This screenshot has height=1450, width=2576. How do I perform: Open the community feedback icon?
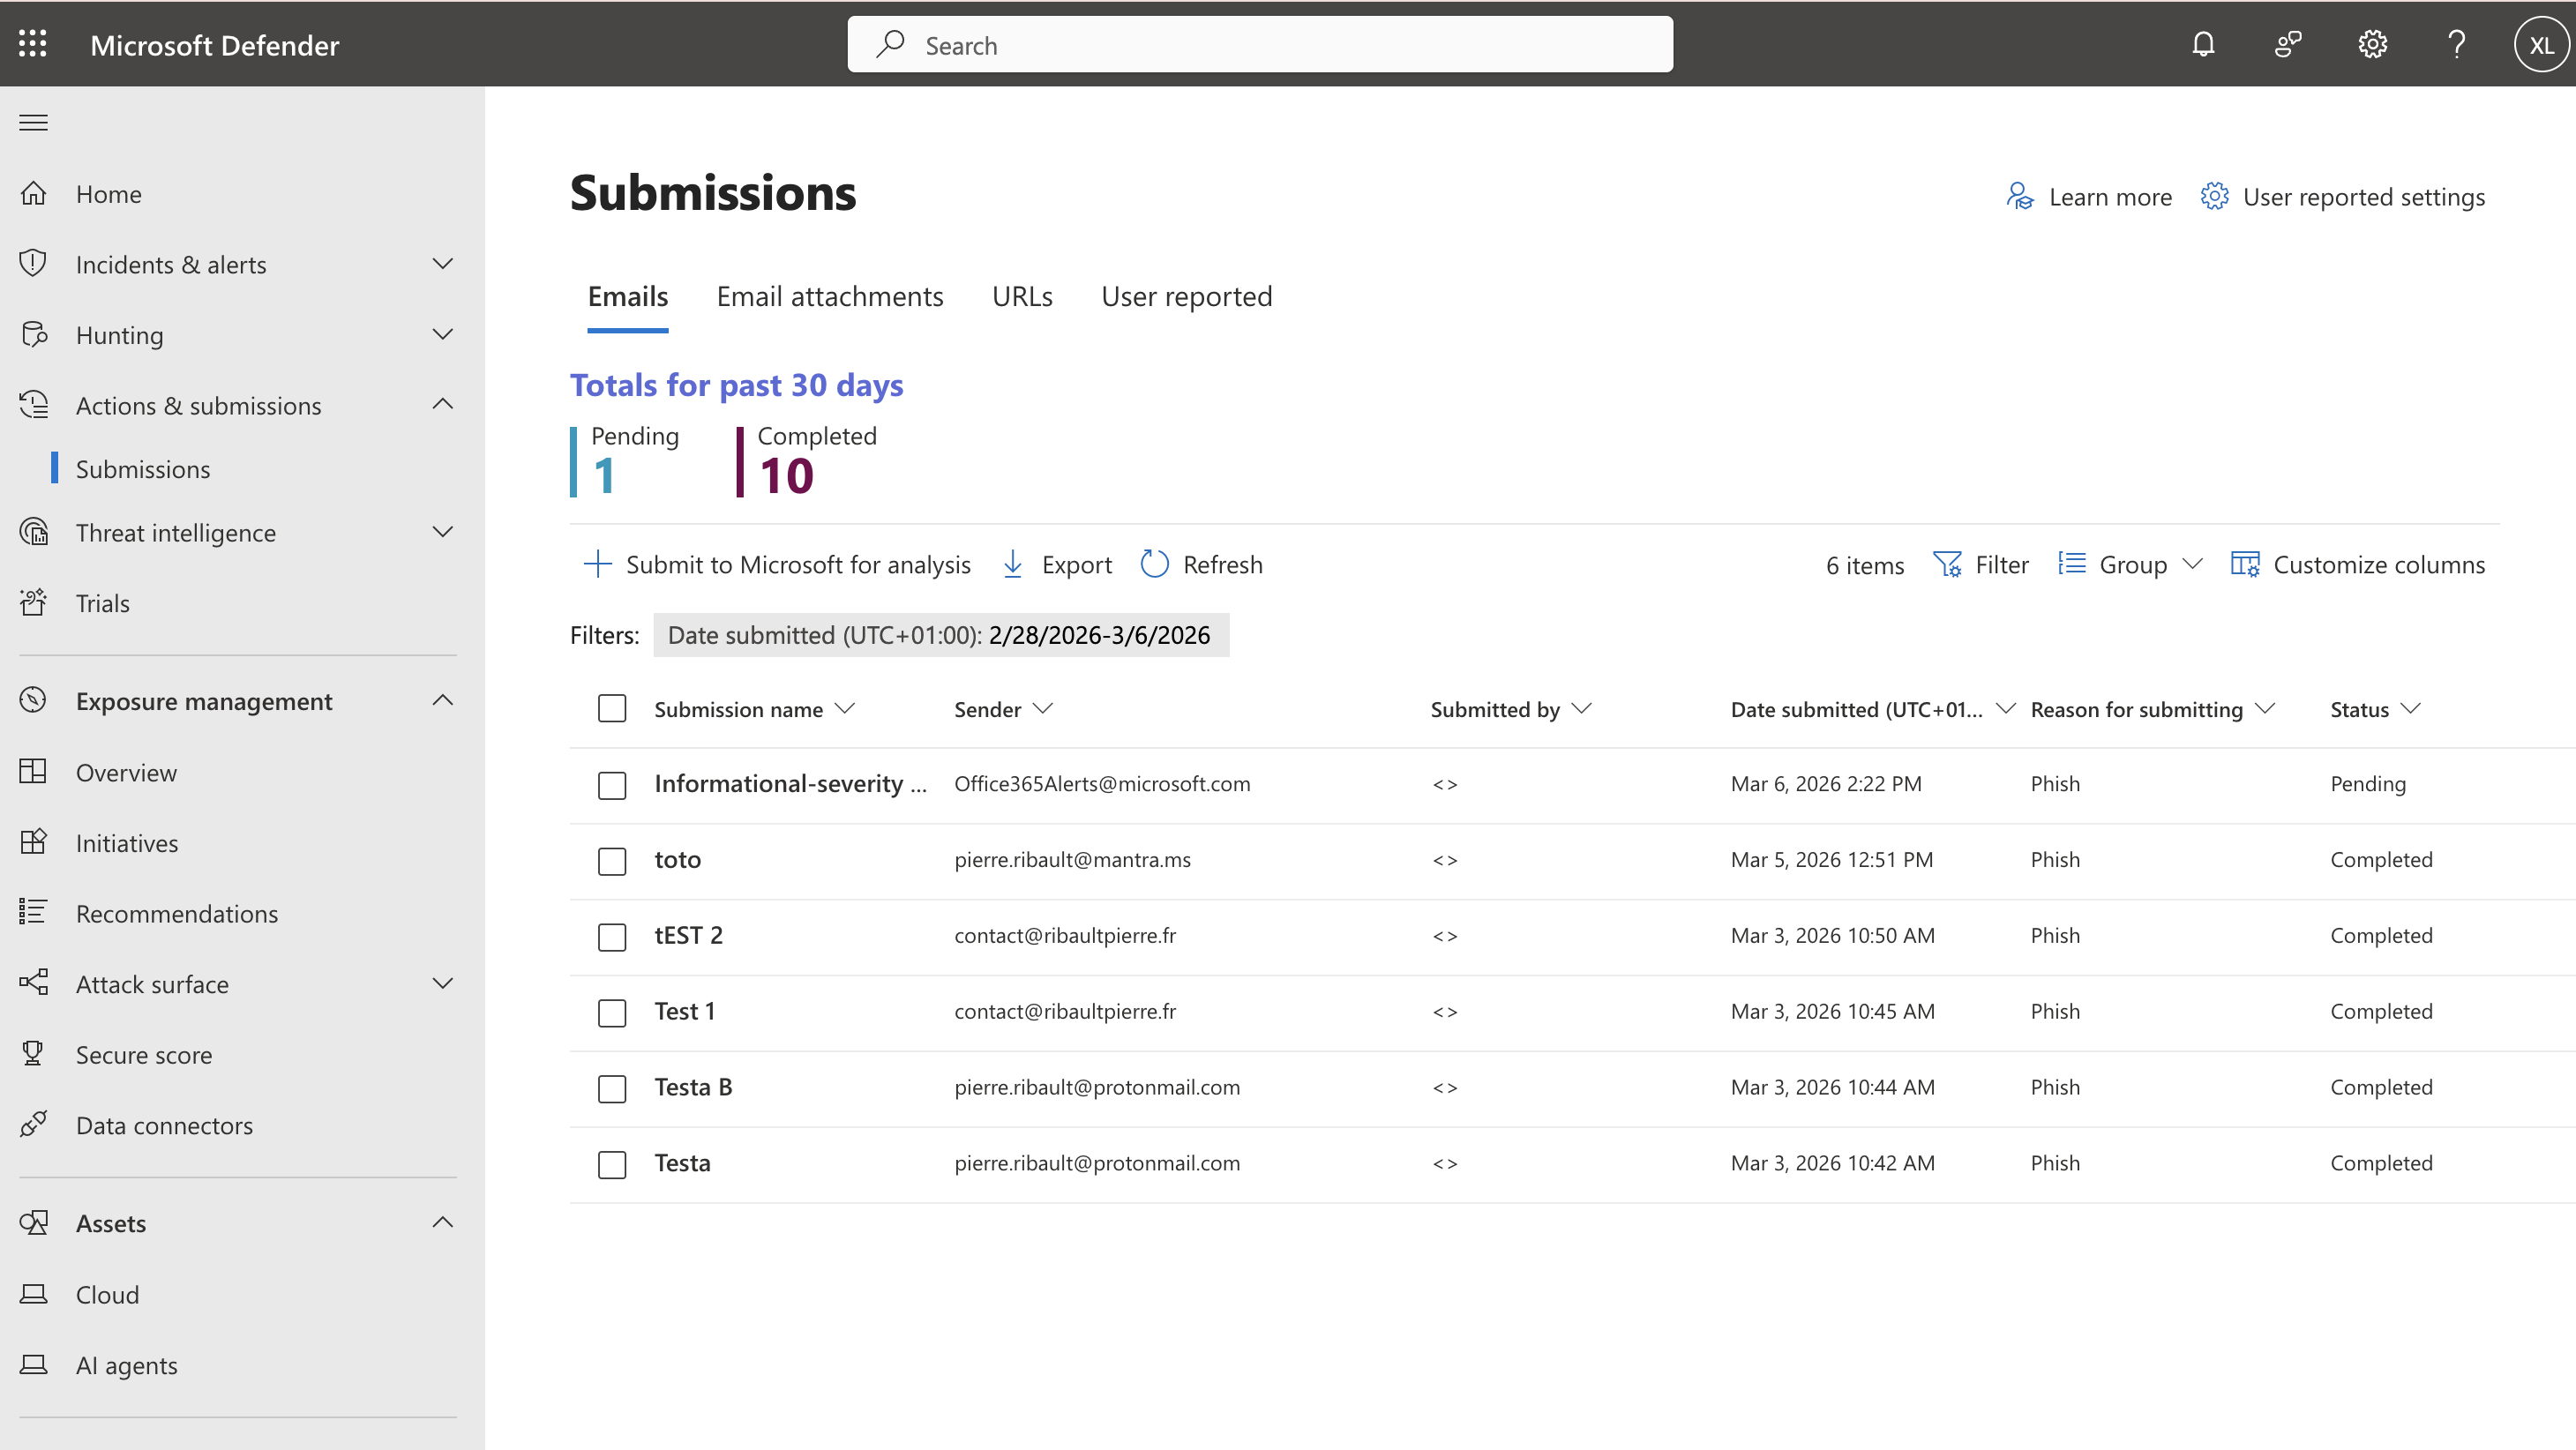tap(2288, 45)
